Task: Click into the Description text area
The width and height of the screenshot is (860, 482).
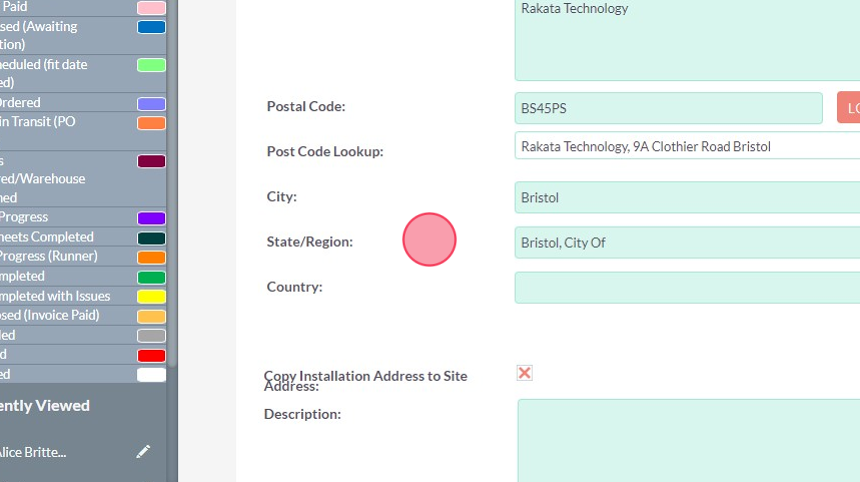Action: tap(690, 440)
